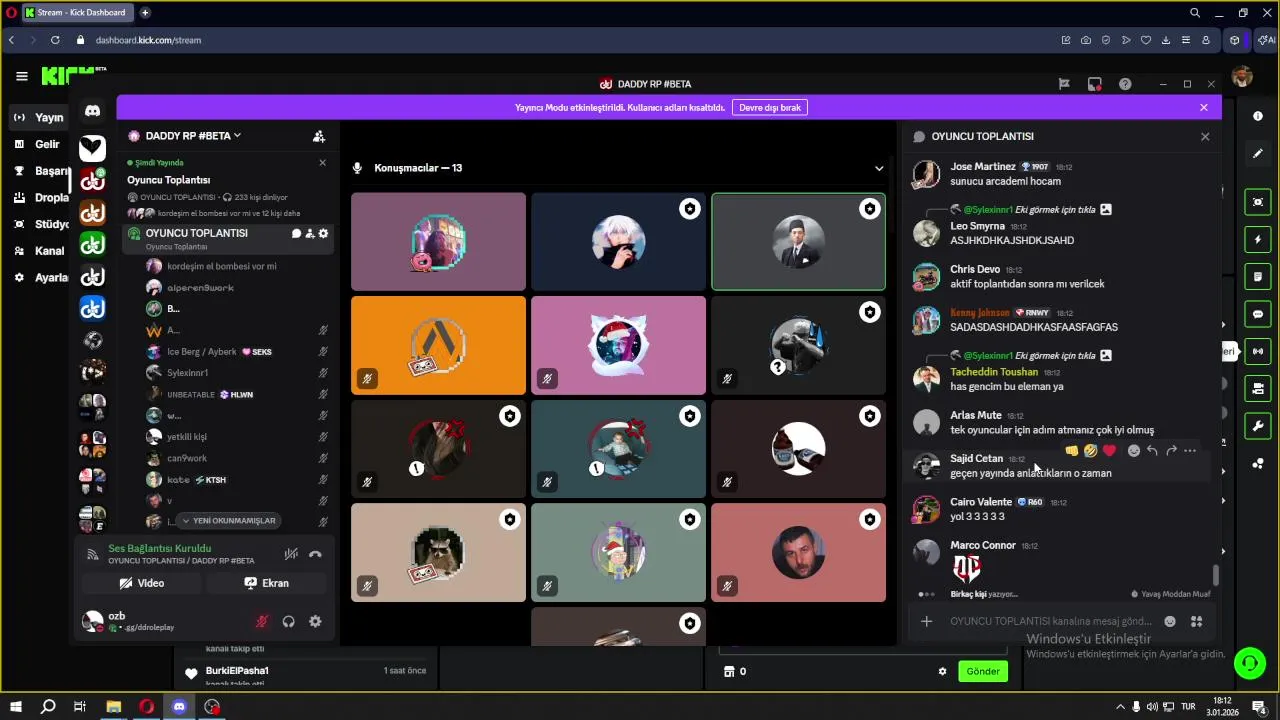Click the Kick info icon in right toolbar
Viewport: 1280px width, 720px height.
coord(1258,116)
